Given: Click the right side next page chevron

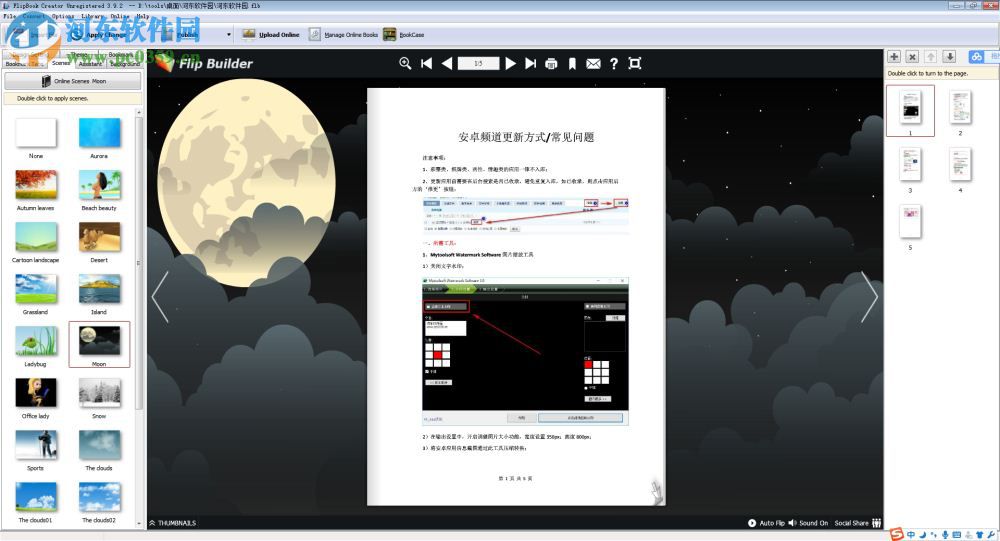Looking at the screenshot, I should coord(869,297).
